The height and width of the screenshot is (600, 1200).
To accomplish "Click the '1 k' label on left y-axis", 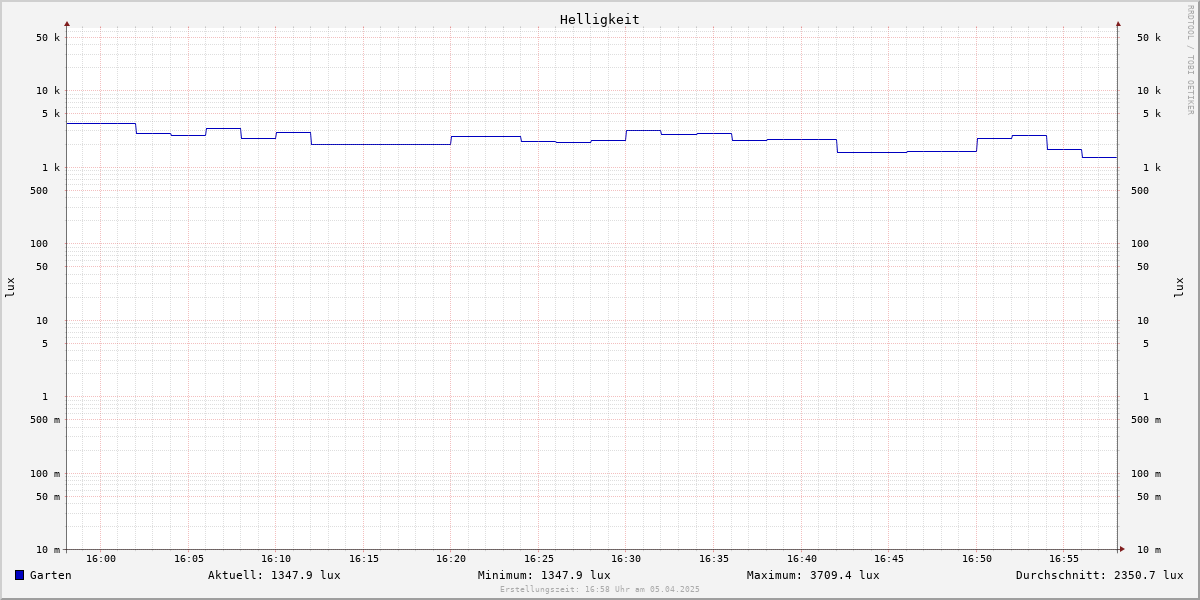I will 51,168.
